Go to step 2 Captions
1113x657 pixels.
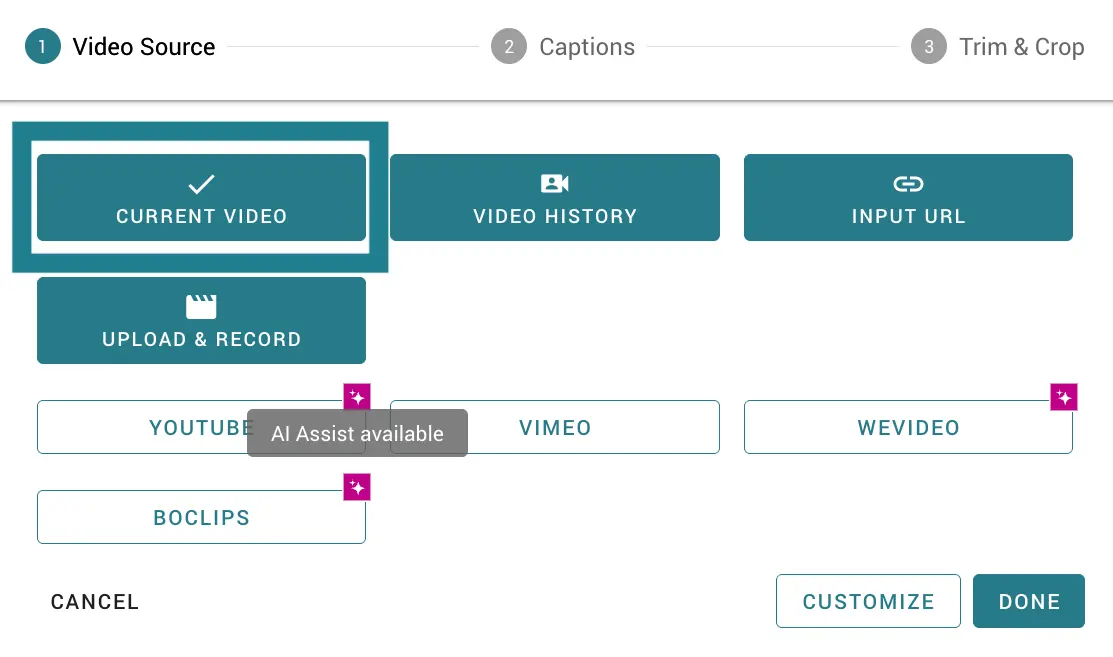pos(563,47)
